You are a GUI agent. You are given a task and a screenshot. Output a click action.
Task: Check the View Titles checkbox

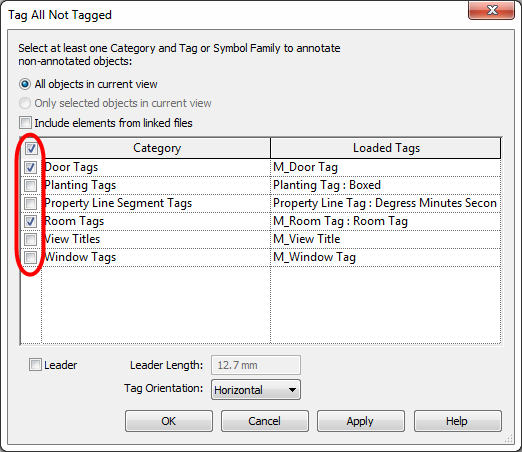pos(31,239)
